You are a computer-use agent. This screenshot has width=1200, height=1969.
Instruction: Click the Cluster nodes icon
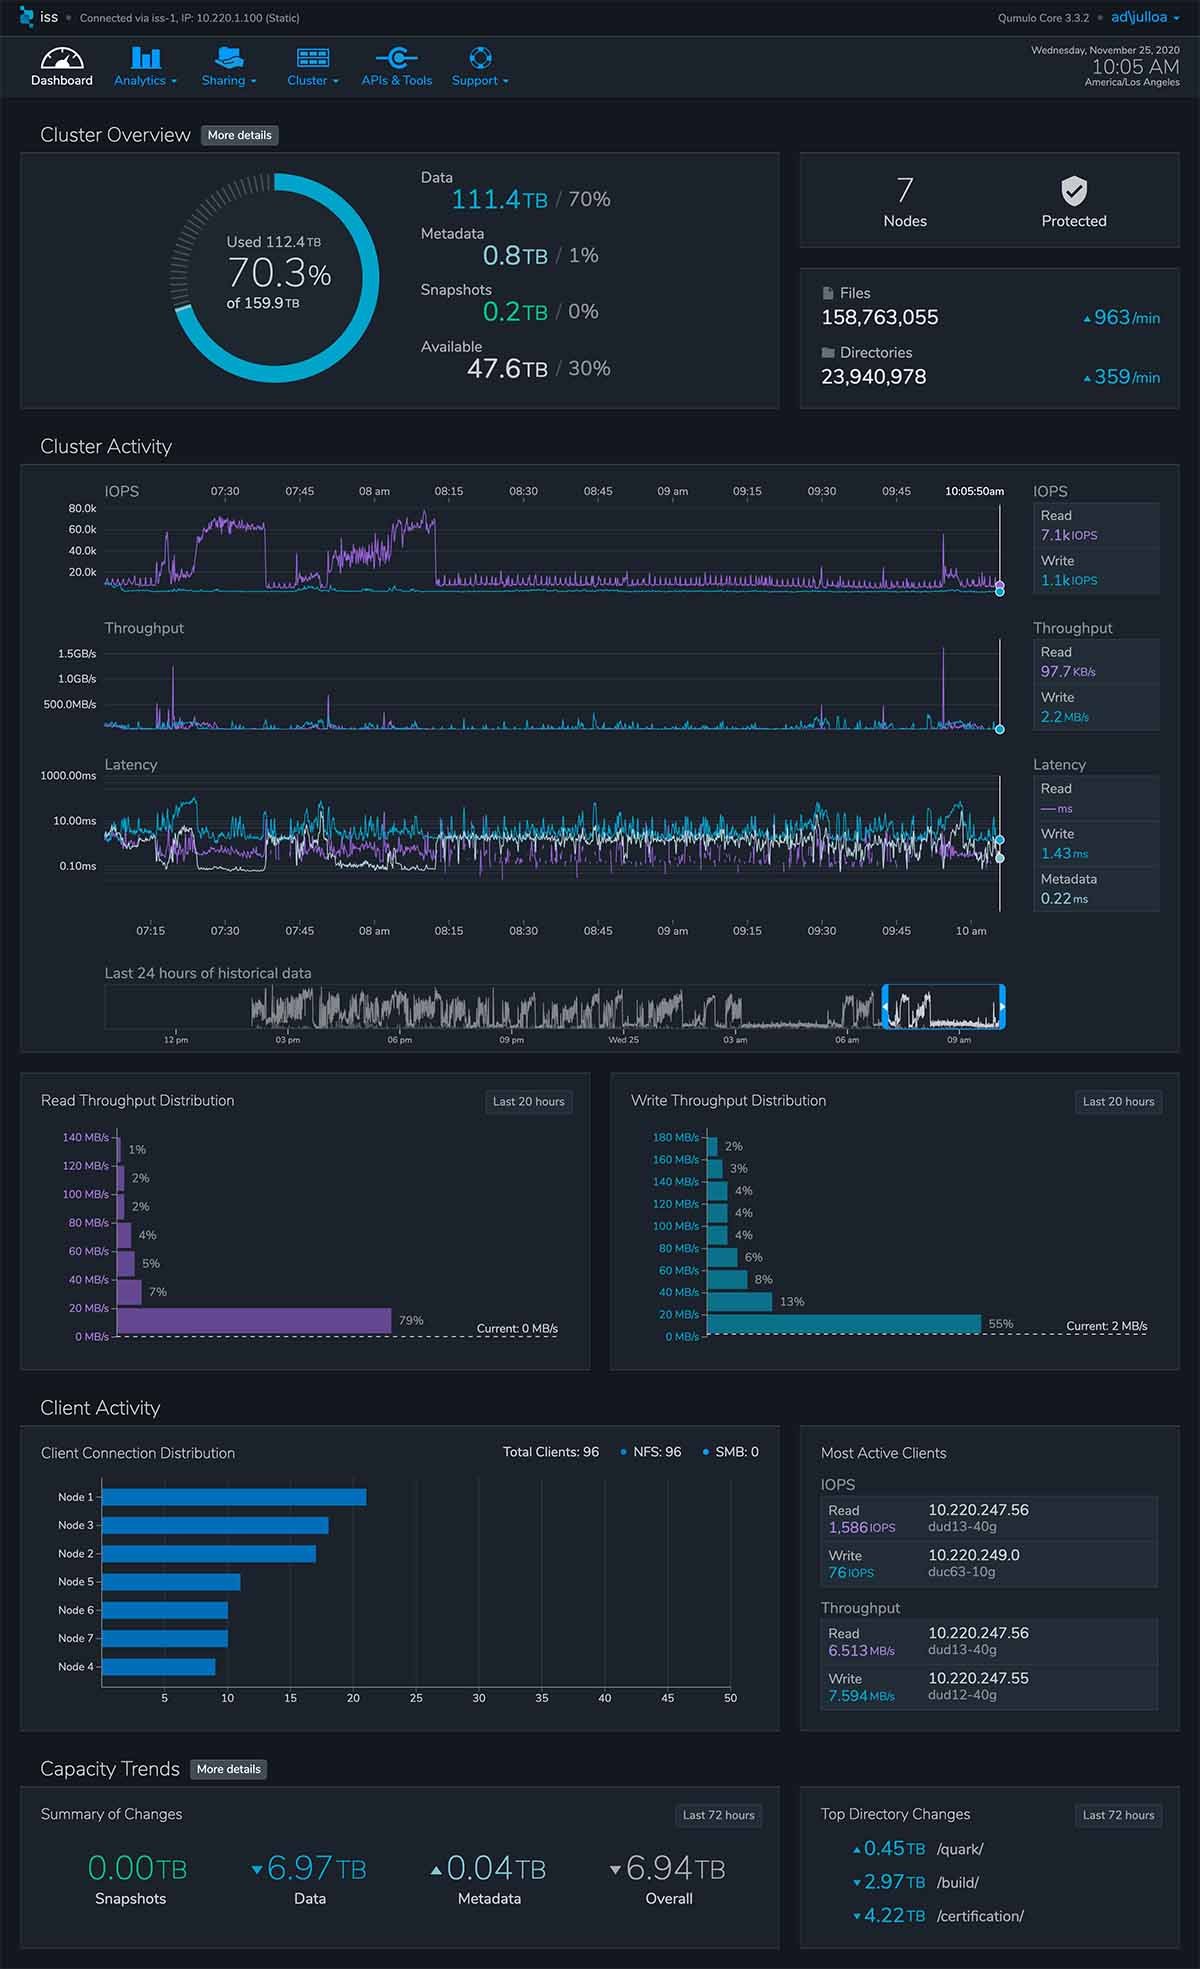(312, 58)
